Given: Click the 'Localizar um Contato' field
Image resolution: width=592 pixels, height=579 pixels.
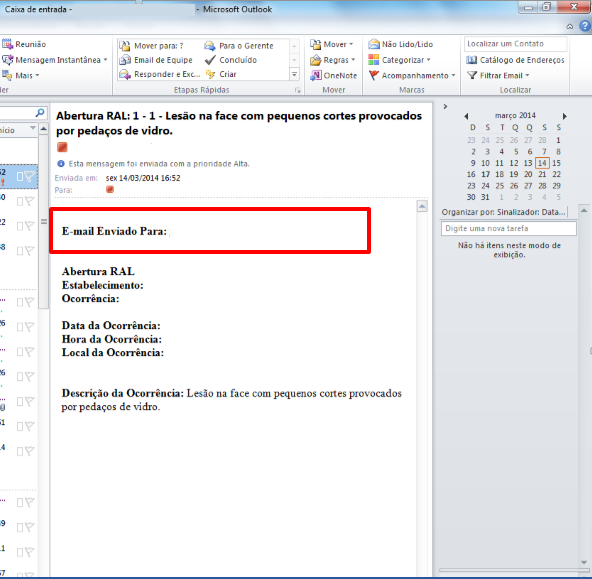Looking at the screenshot, I should click(x=516, y=44).
